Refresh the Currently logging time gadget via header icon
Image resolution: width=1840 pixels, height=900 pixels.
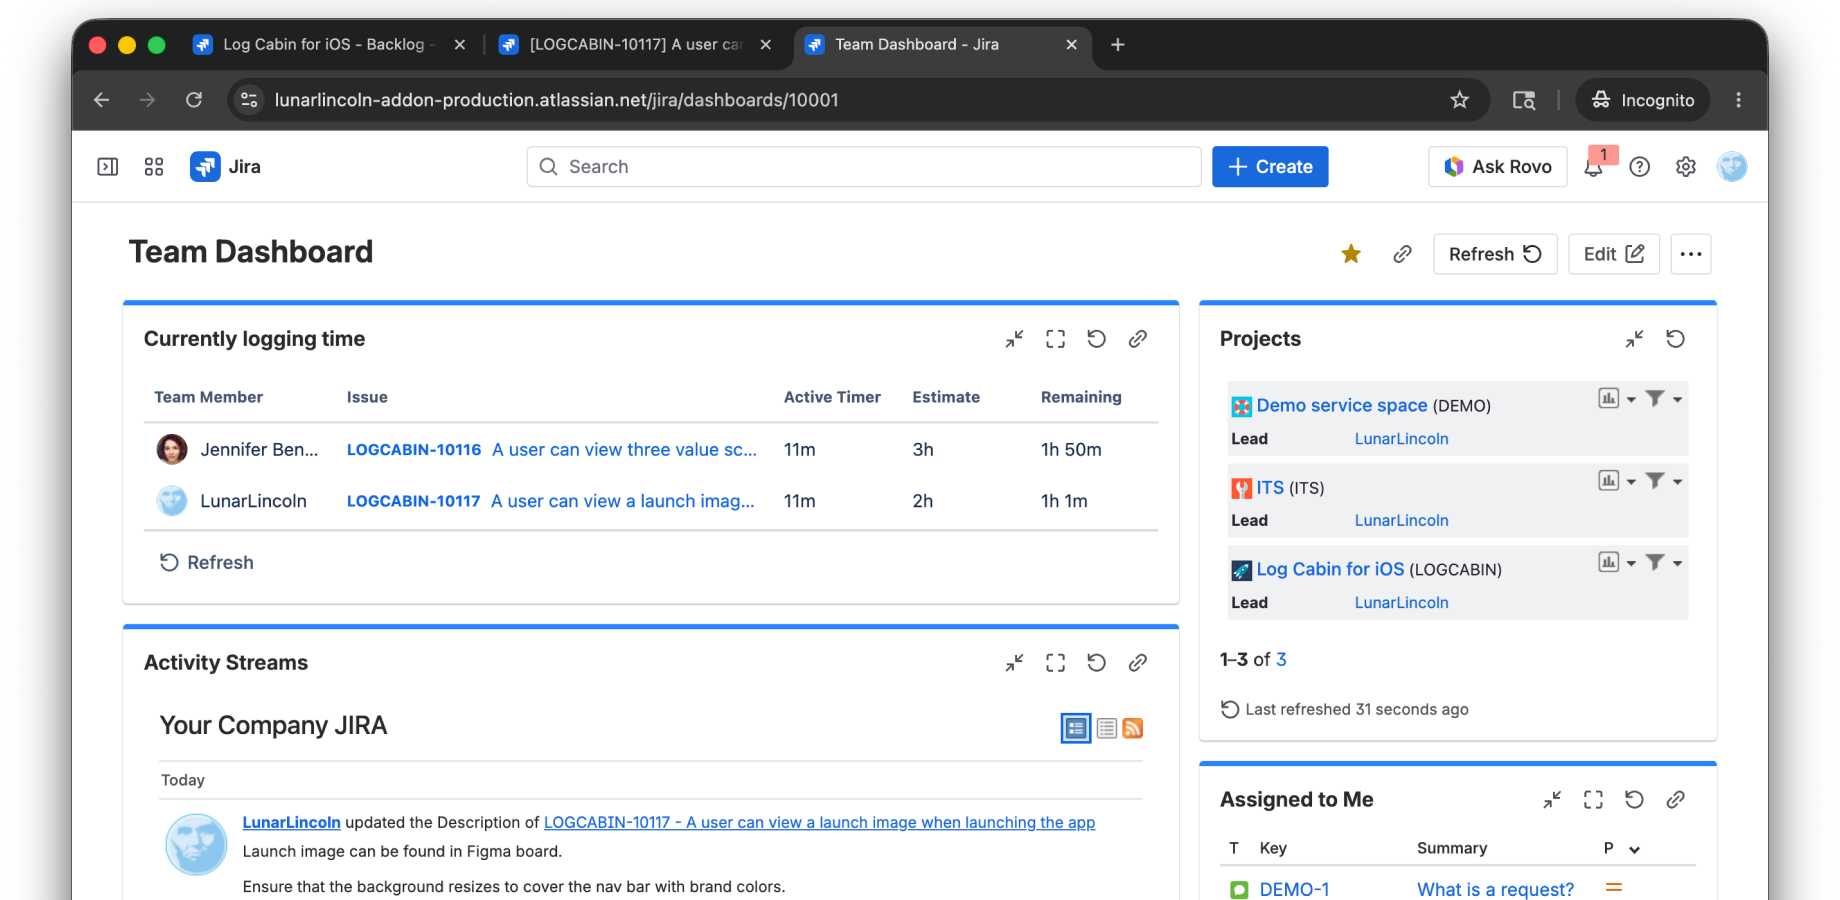pyautogui.click(x=1097, y=339)
